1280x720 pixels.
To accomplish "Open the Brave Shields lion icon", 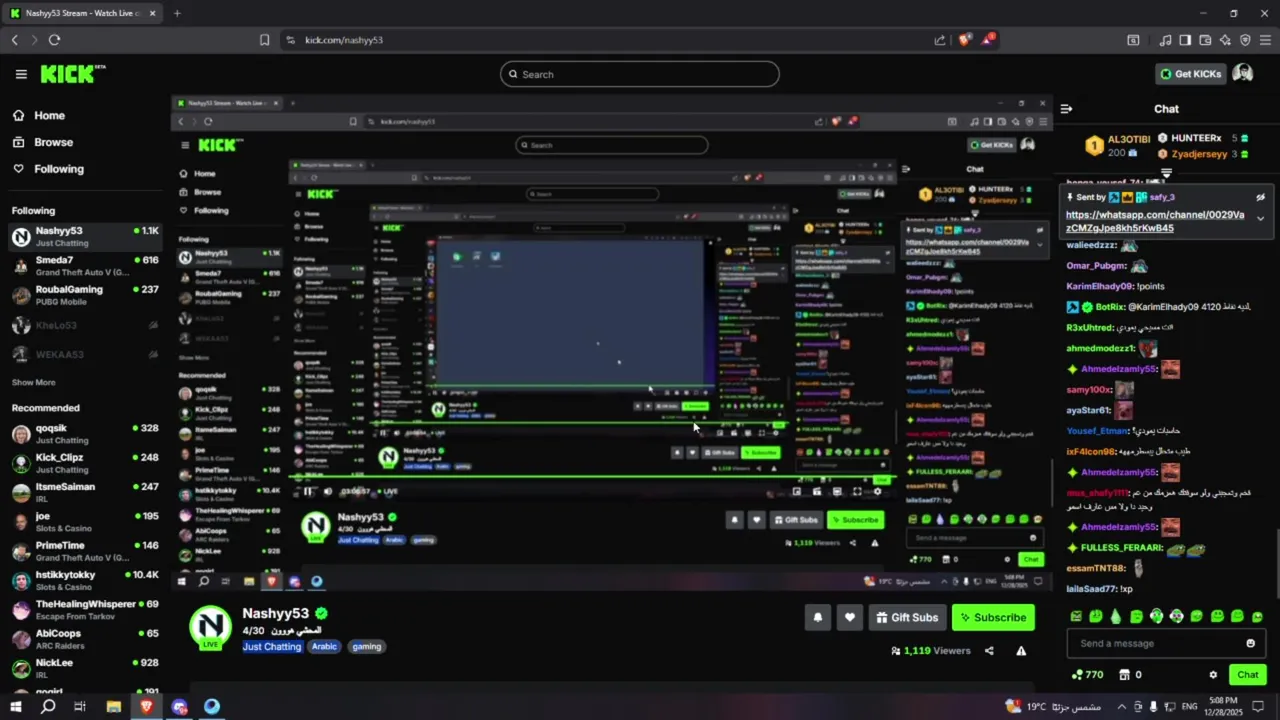I will (x=964, y=40).
